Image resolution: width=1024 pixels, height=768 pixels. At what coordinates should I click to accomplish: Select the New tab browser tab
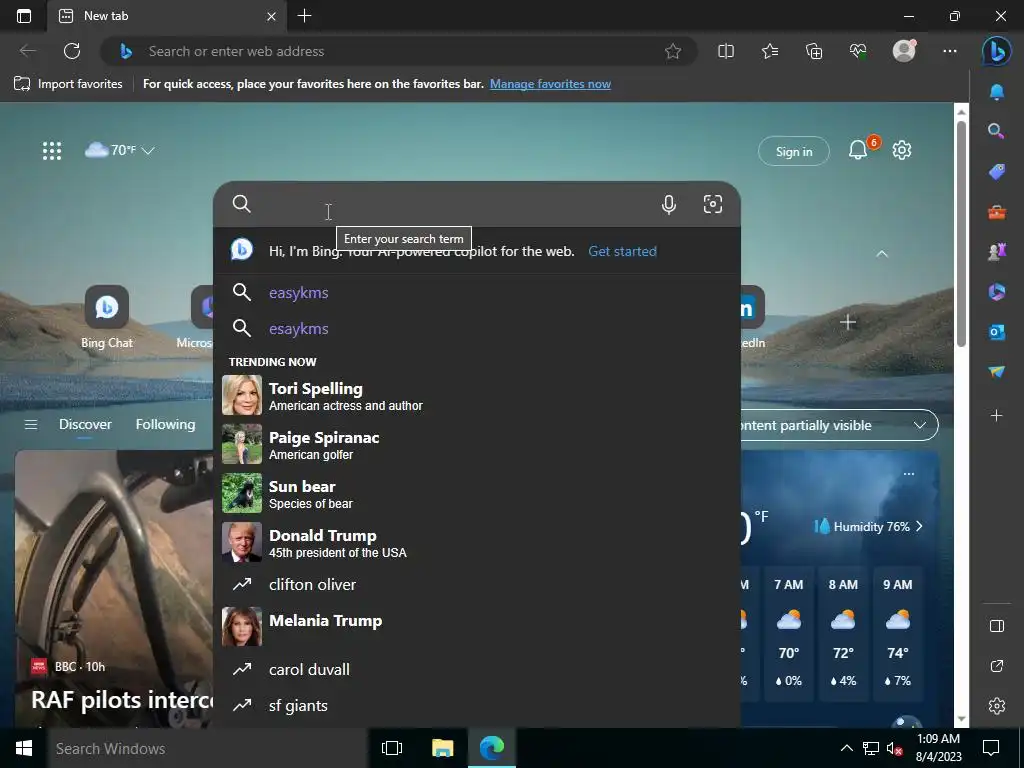[167, 16]
